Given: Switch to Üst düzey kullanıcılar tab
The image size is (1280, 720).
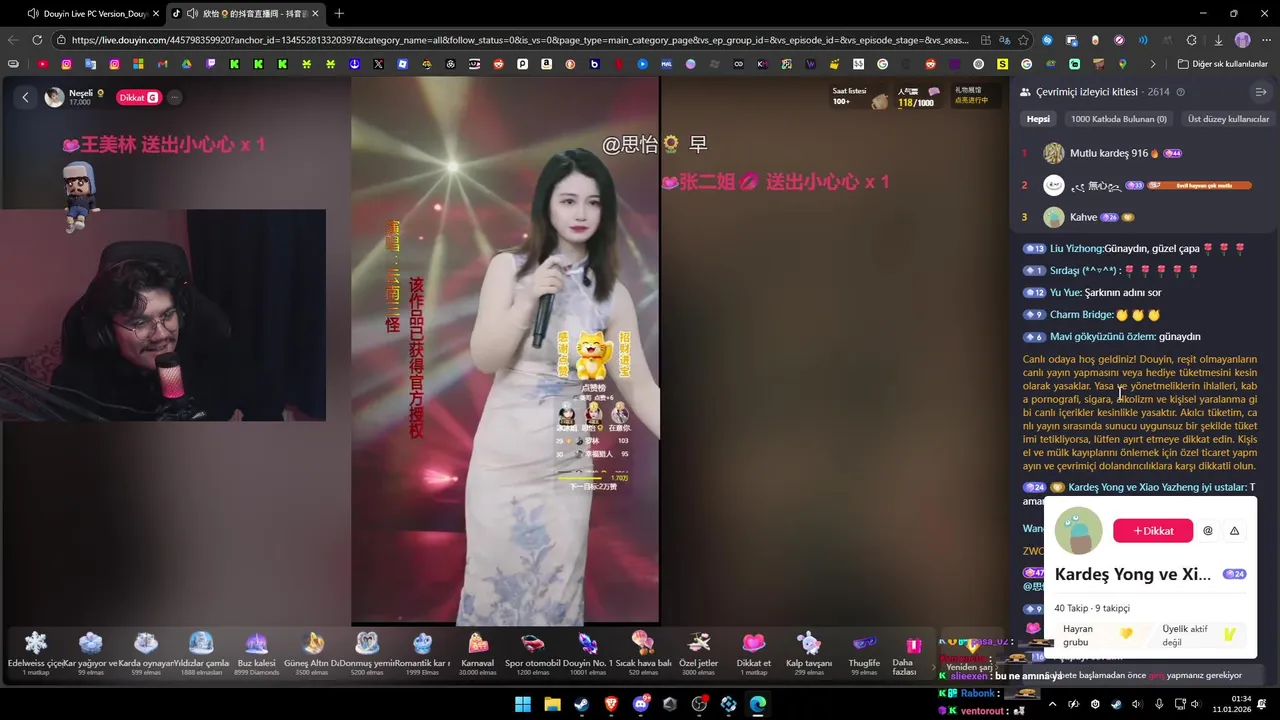Looking at the screenshot, I should pyautogui.click(x=1228, y=119).
